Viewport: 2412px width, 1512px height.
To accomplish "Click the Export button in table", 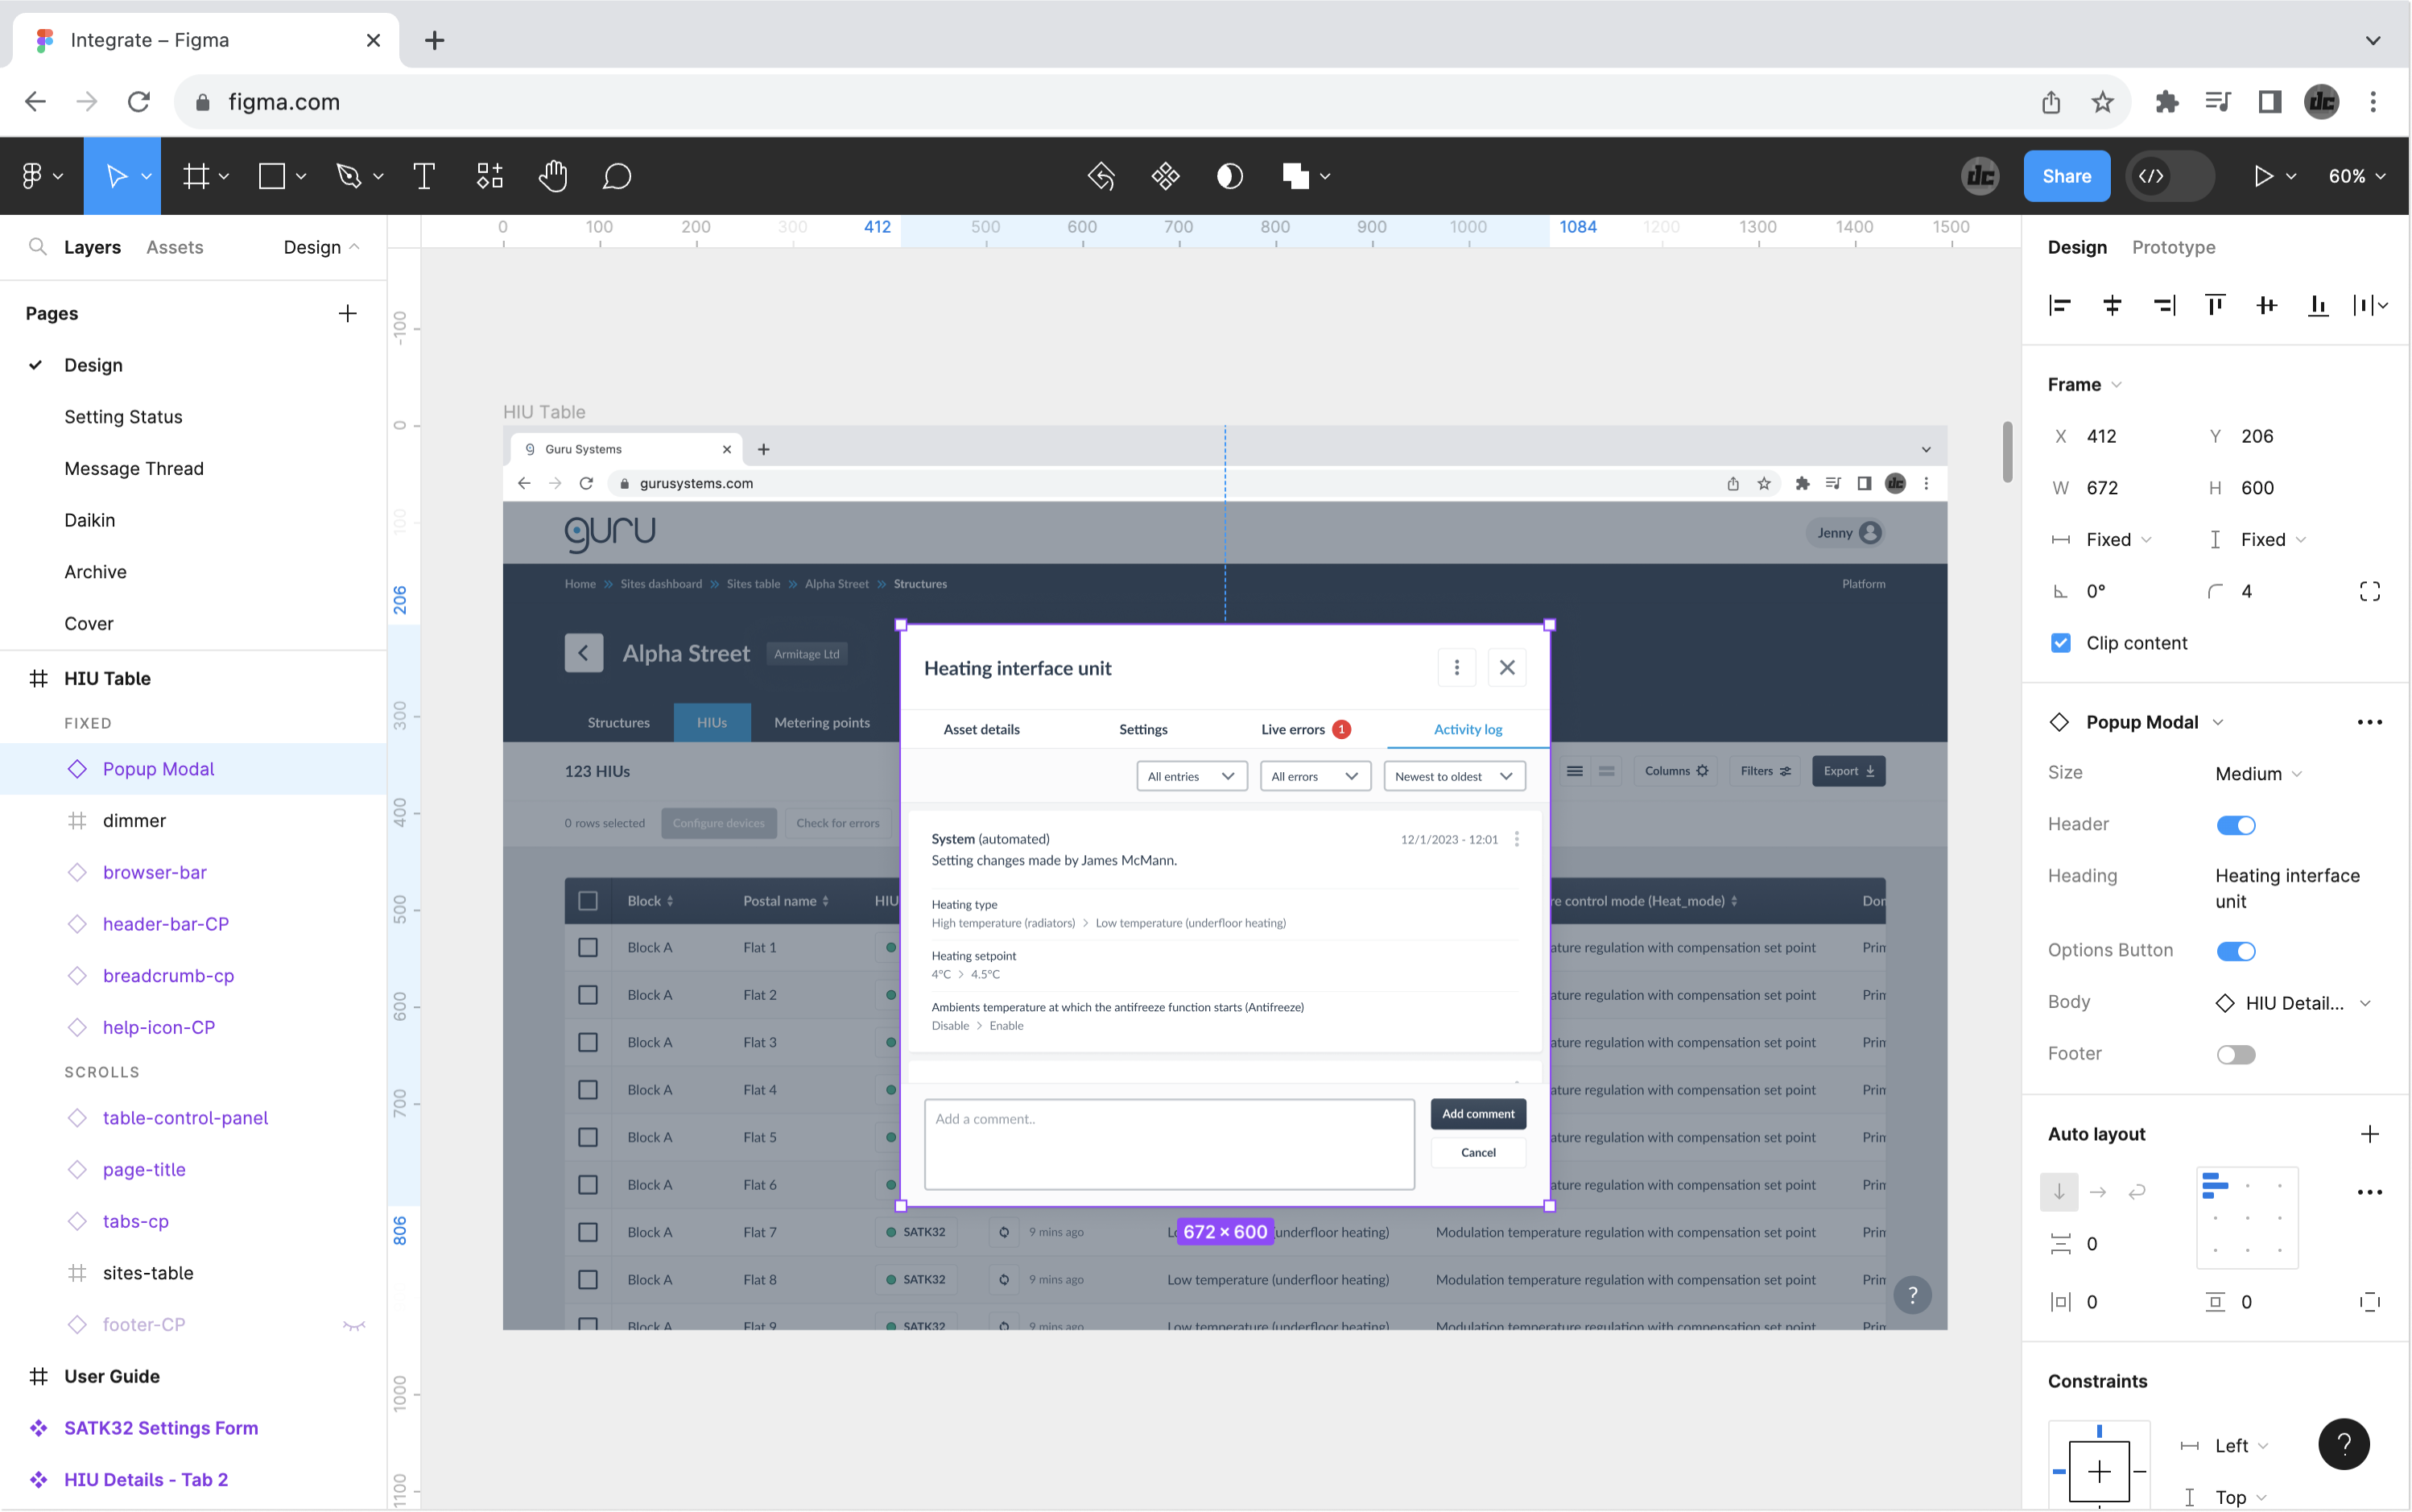I will pyautogui.click(x=1848, y=771).
